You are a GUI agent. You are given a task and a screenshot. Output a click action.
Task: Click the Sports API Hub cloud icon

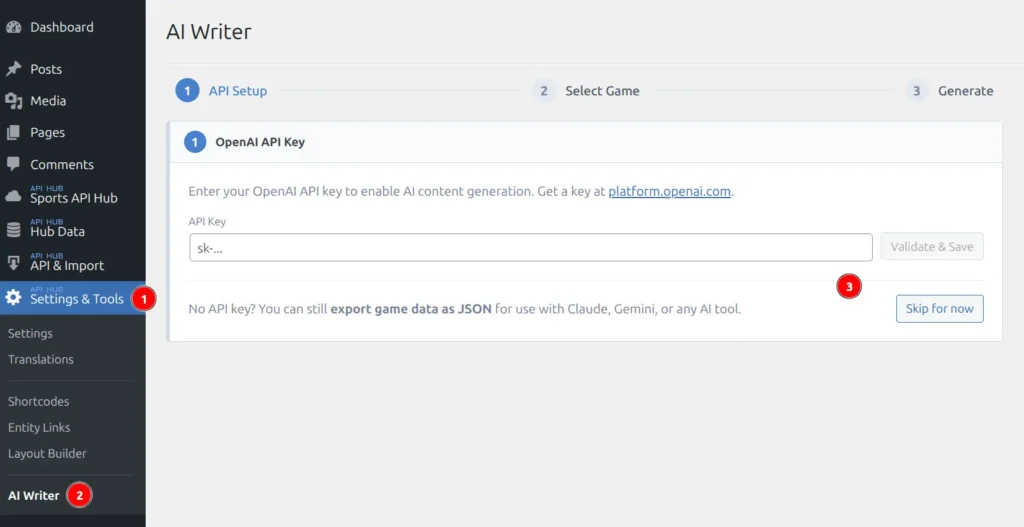(13, 196)
